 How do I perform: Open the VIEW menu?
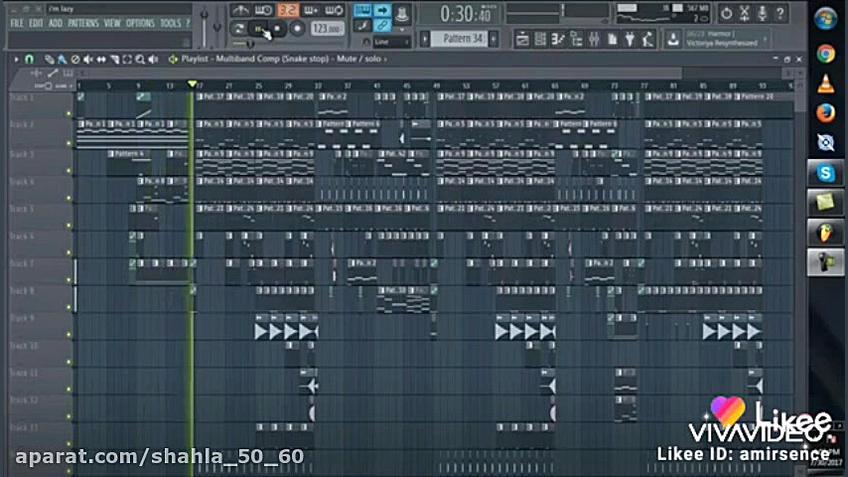coord(112,23)
